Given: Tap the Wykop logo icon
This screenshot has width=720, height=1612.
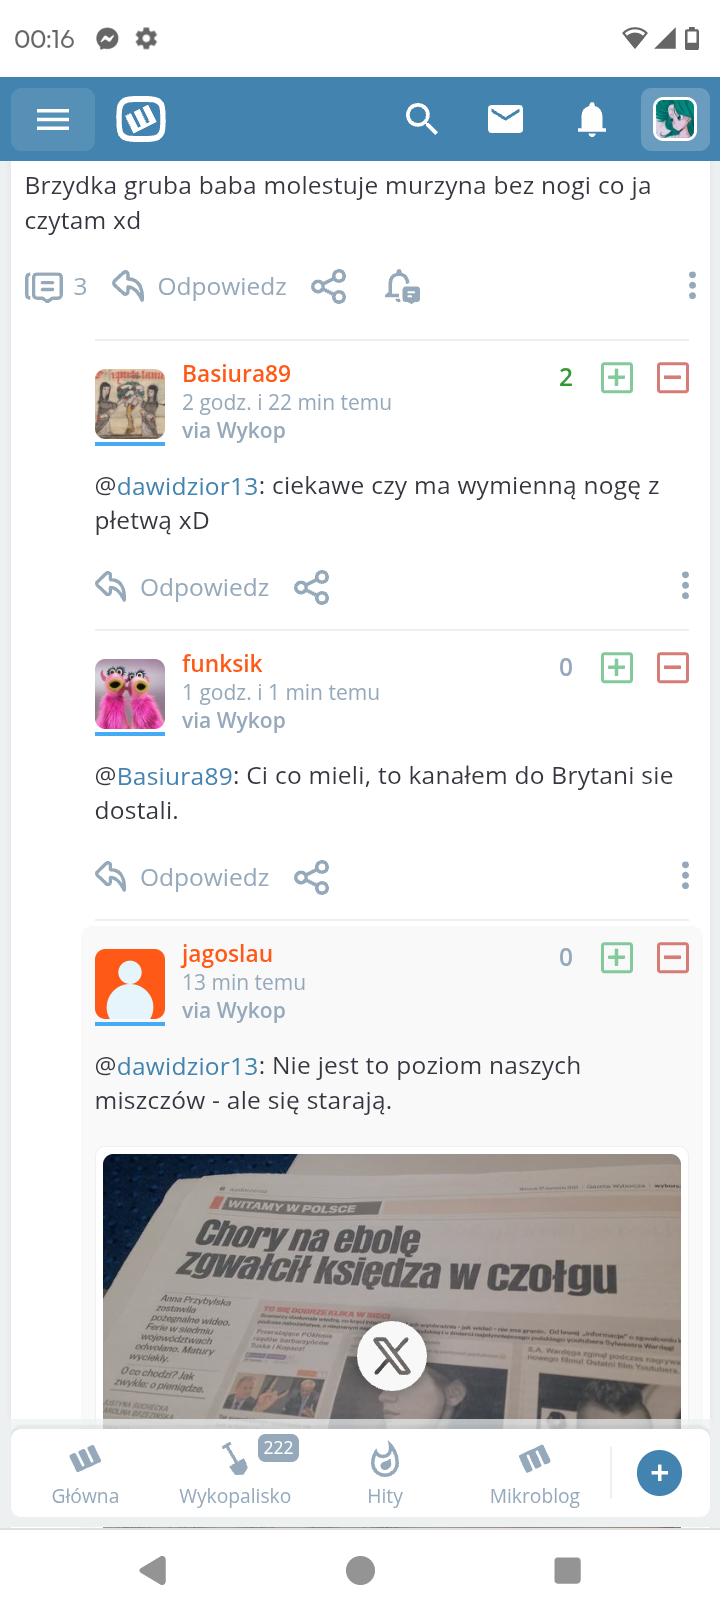Looking at the screenshot, I should tap(141, 120).
